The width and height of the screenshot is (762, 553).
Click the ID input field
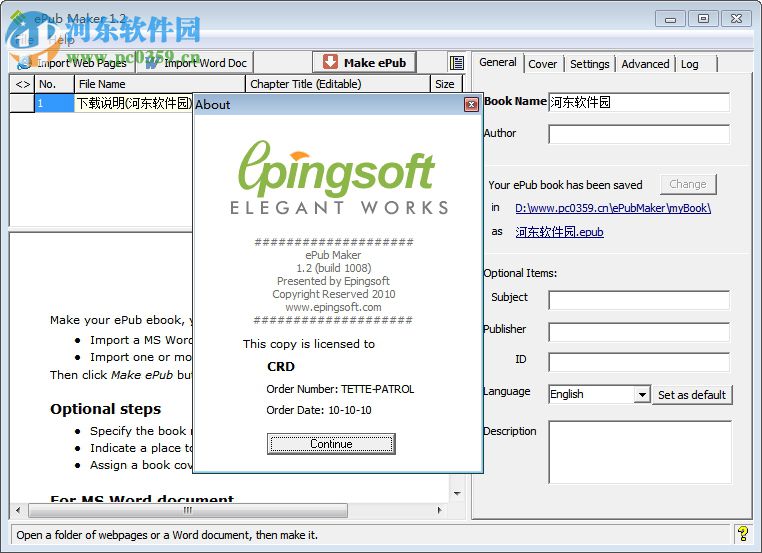(639, 362)
